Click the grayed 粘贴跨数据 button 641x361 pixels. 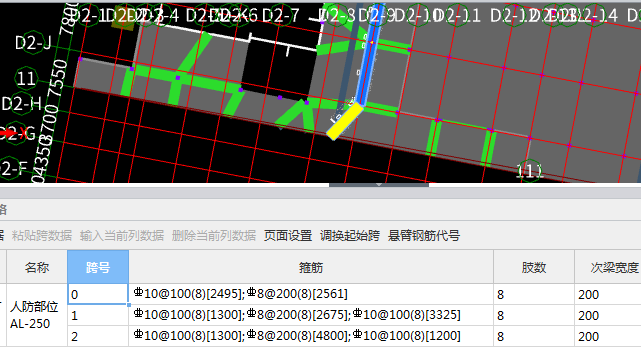point(42,235)
